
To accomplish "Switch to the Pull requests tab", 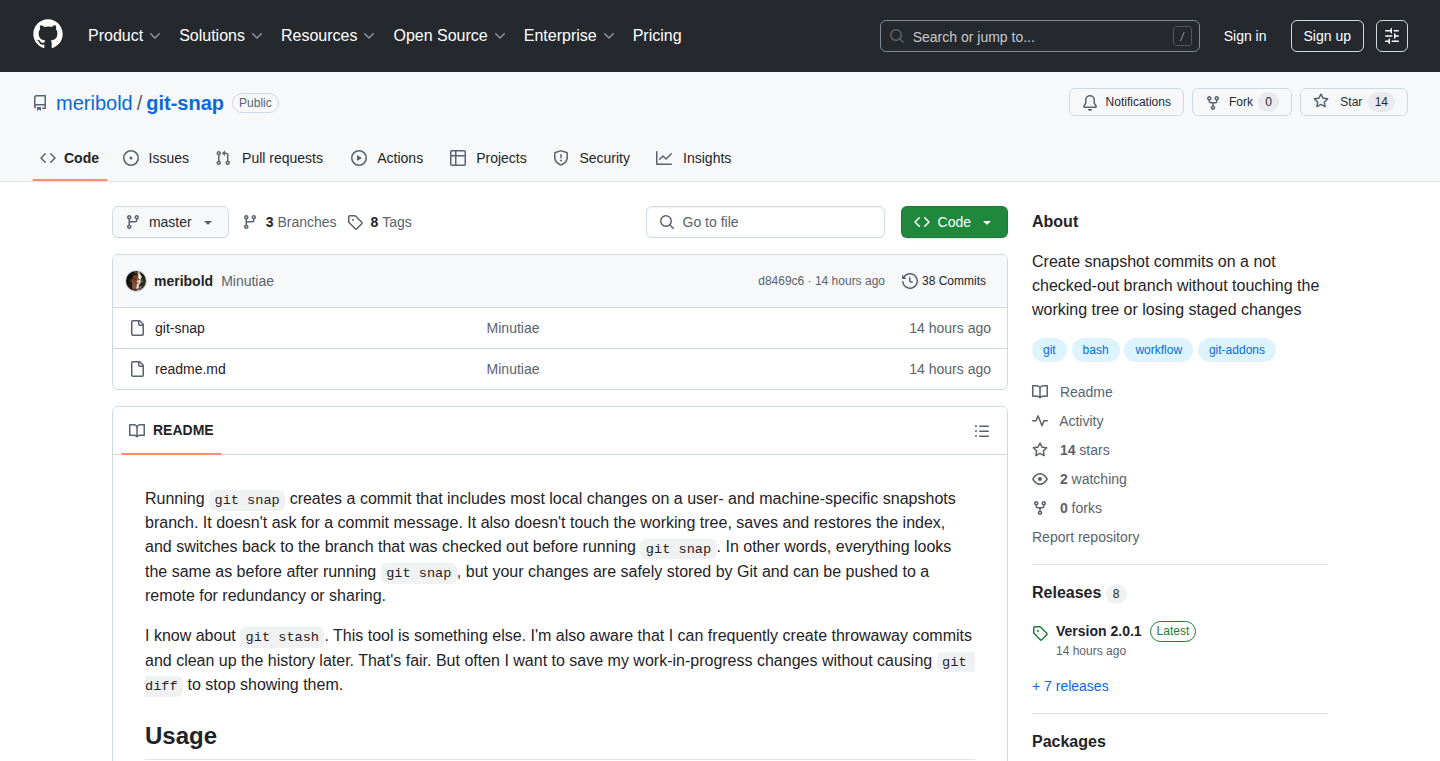I will pyautogui.click(x=269, y=158).
